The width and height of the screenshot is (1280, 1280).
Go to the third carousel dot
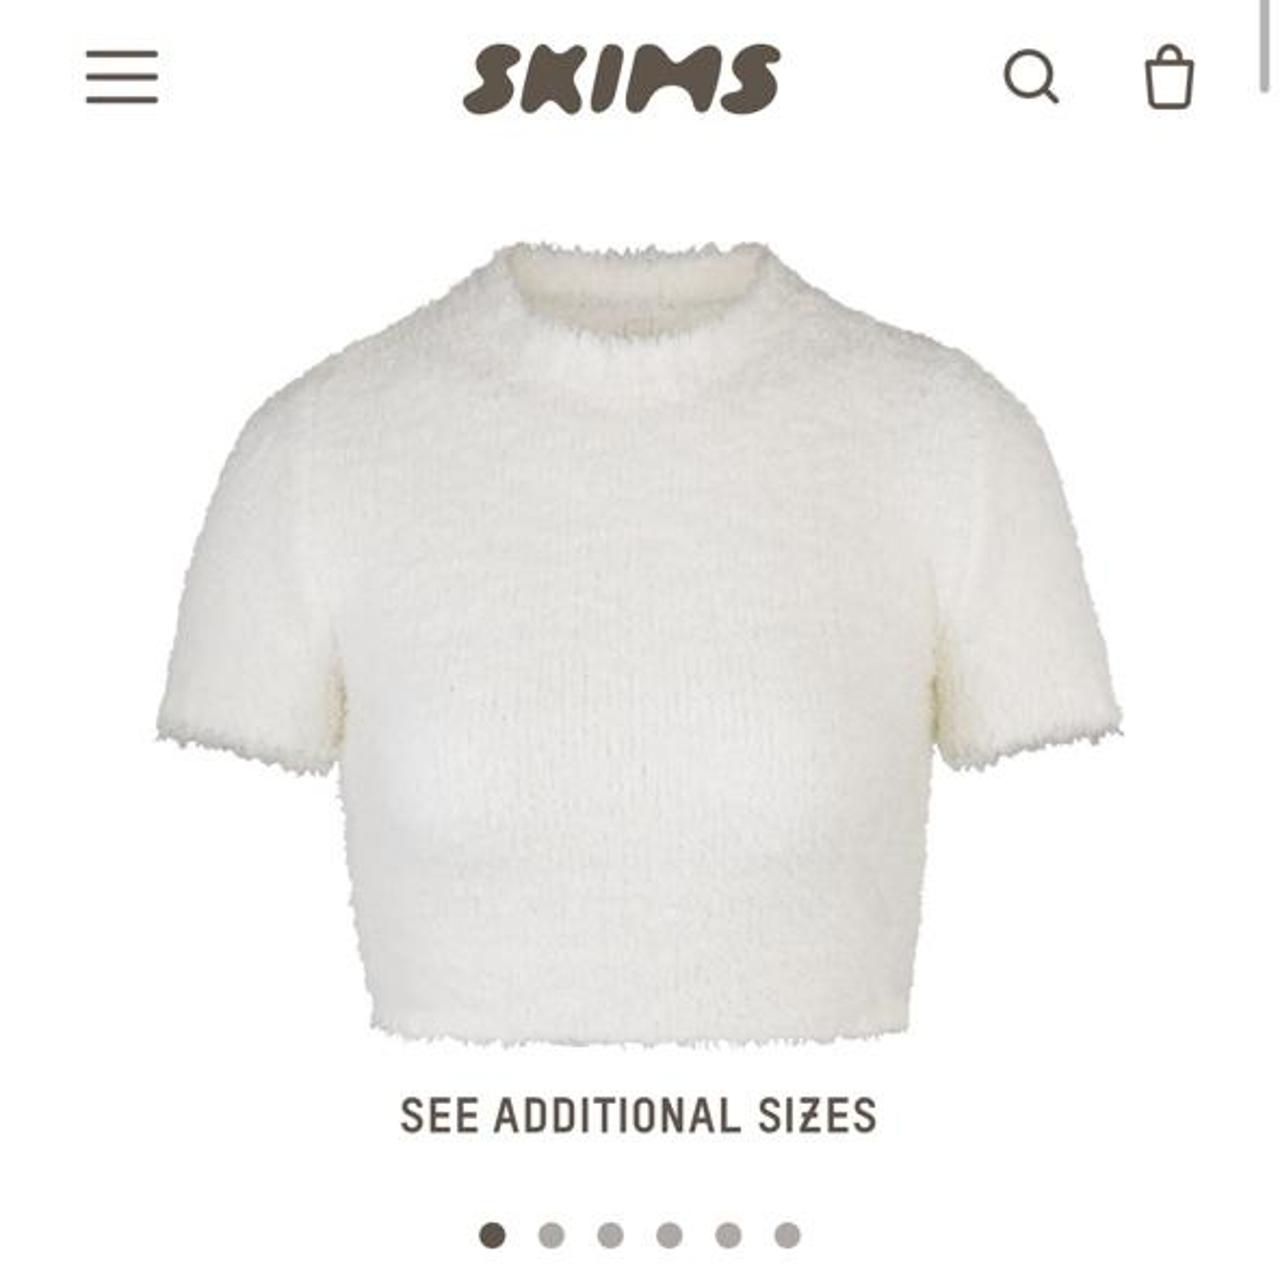click(x=610, y=1235)
